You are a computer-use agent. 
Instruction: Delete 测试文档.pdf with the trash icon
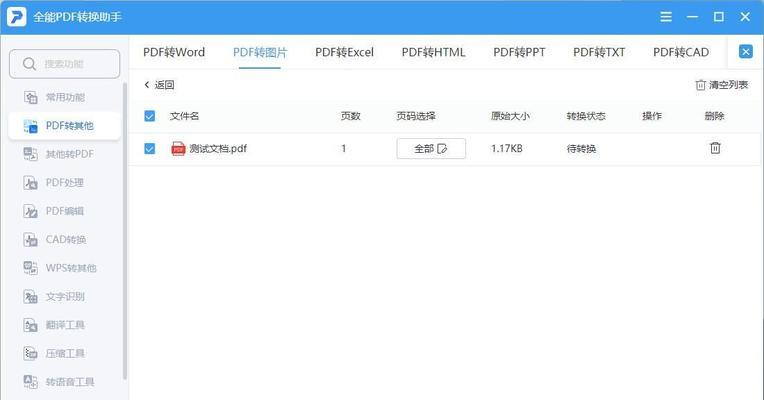tap(715, 148)
